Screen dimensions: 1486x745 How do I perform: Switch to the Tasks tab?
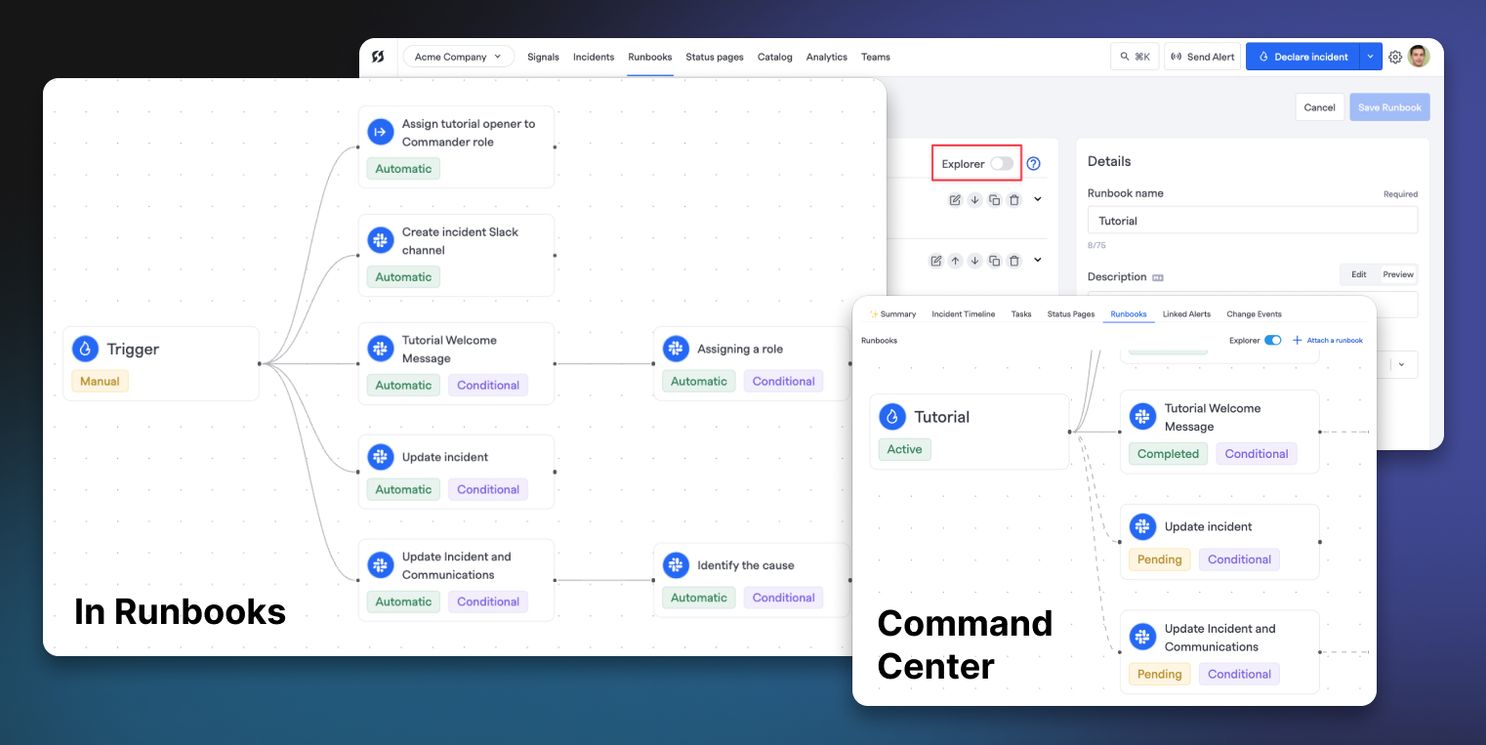[1021, 314]
